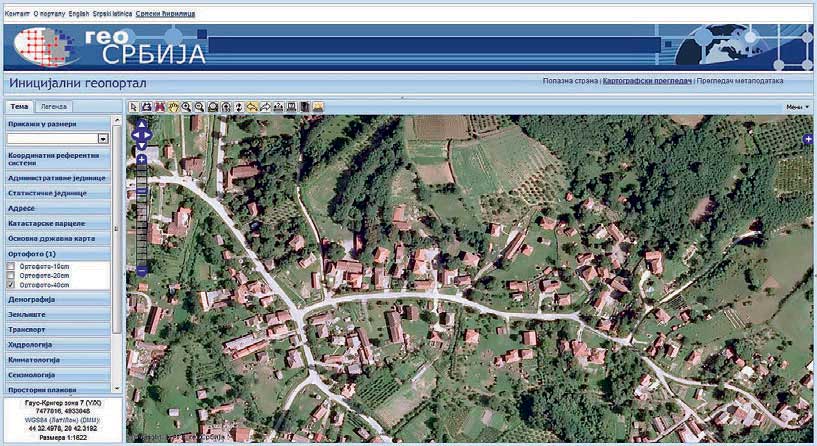Uncheck the Ортофото-40cm layer
This screenshot has height=446, width=817.
[x=10, y=285]
